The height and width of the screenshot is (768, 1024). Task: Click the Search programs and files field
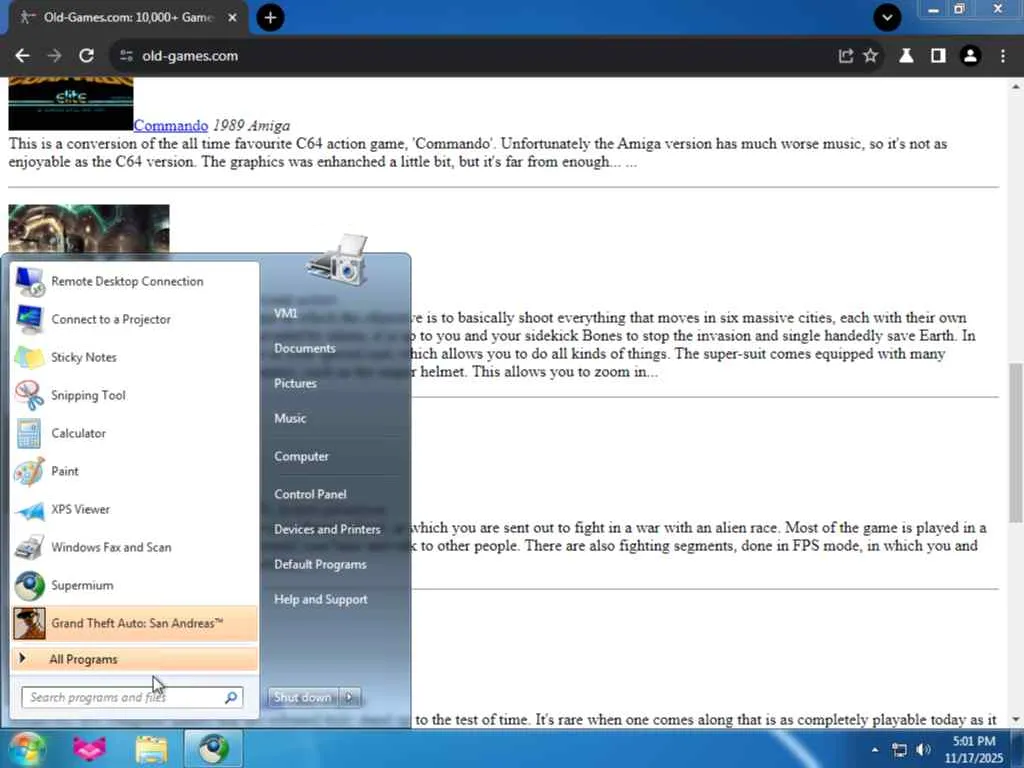[132, 697]
